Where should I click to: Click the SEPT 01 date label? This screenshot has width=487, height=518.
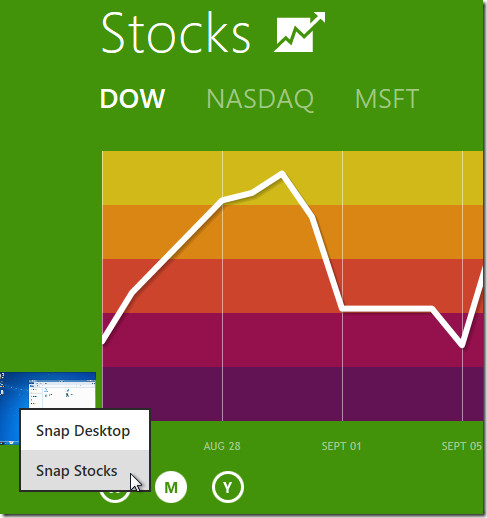[341, 446]
